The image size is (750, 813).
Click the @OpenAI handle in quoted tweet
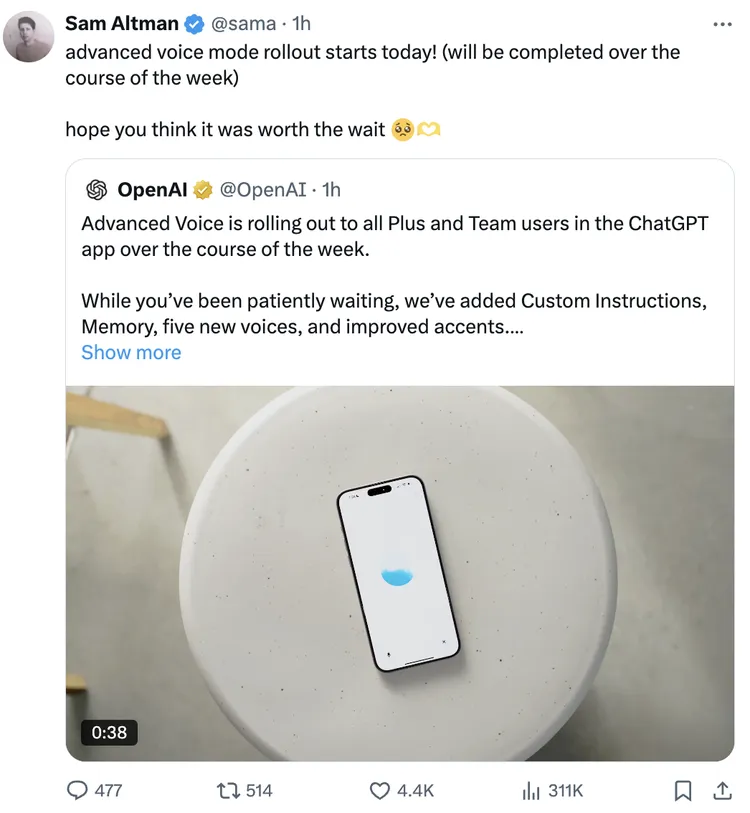click(262, 189)
